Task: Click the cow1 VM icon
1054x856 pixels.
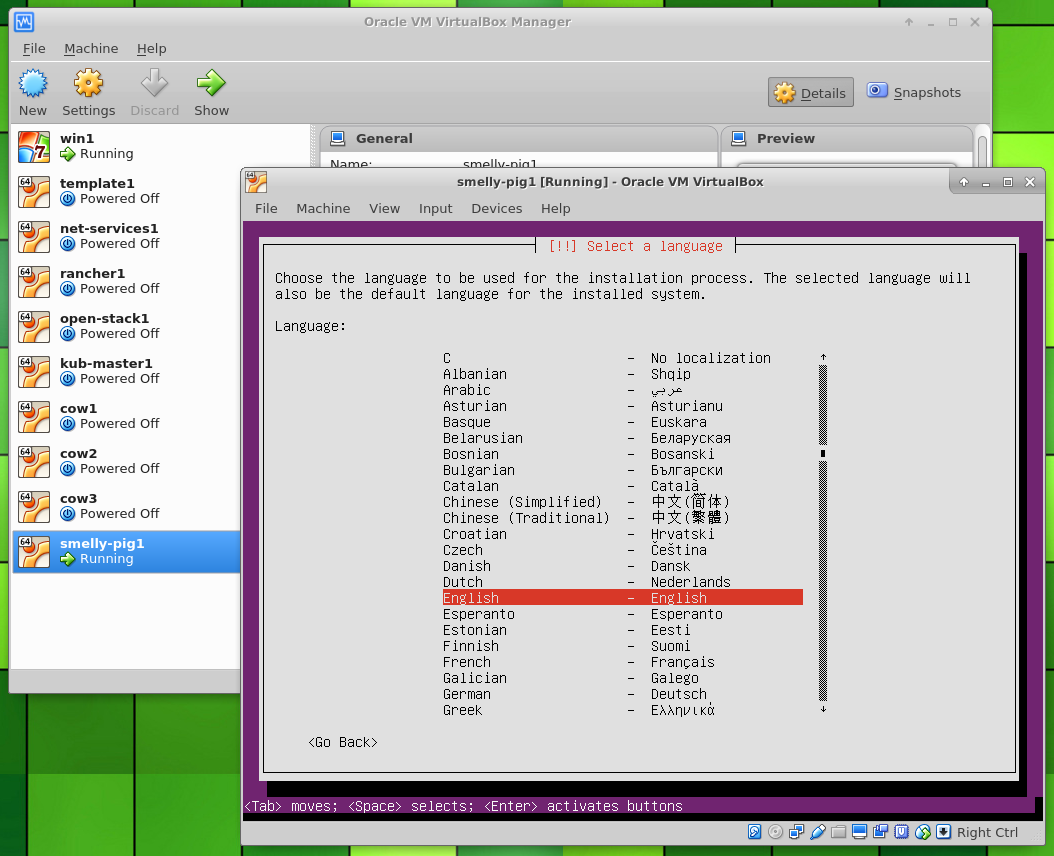Action: click(x=34, y=417)
